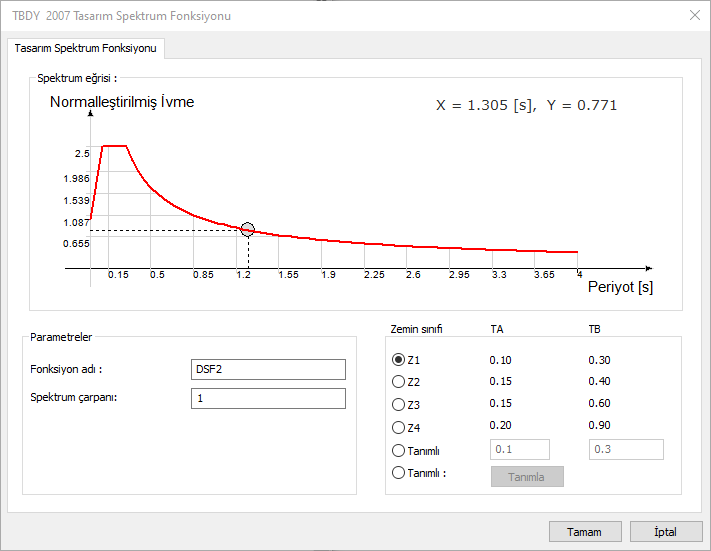Click the 2.95 tick label on period axis
This screenshot has height=551, width=711.
click(x=459, y=274)
